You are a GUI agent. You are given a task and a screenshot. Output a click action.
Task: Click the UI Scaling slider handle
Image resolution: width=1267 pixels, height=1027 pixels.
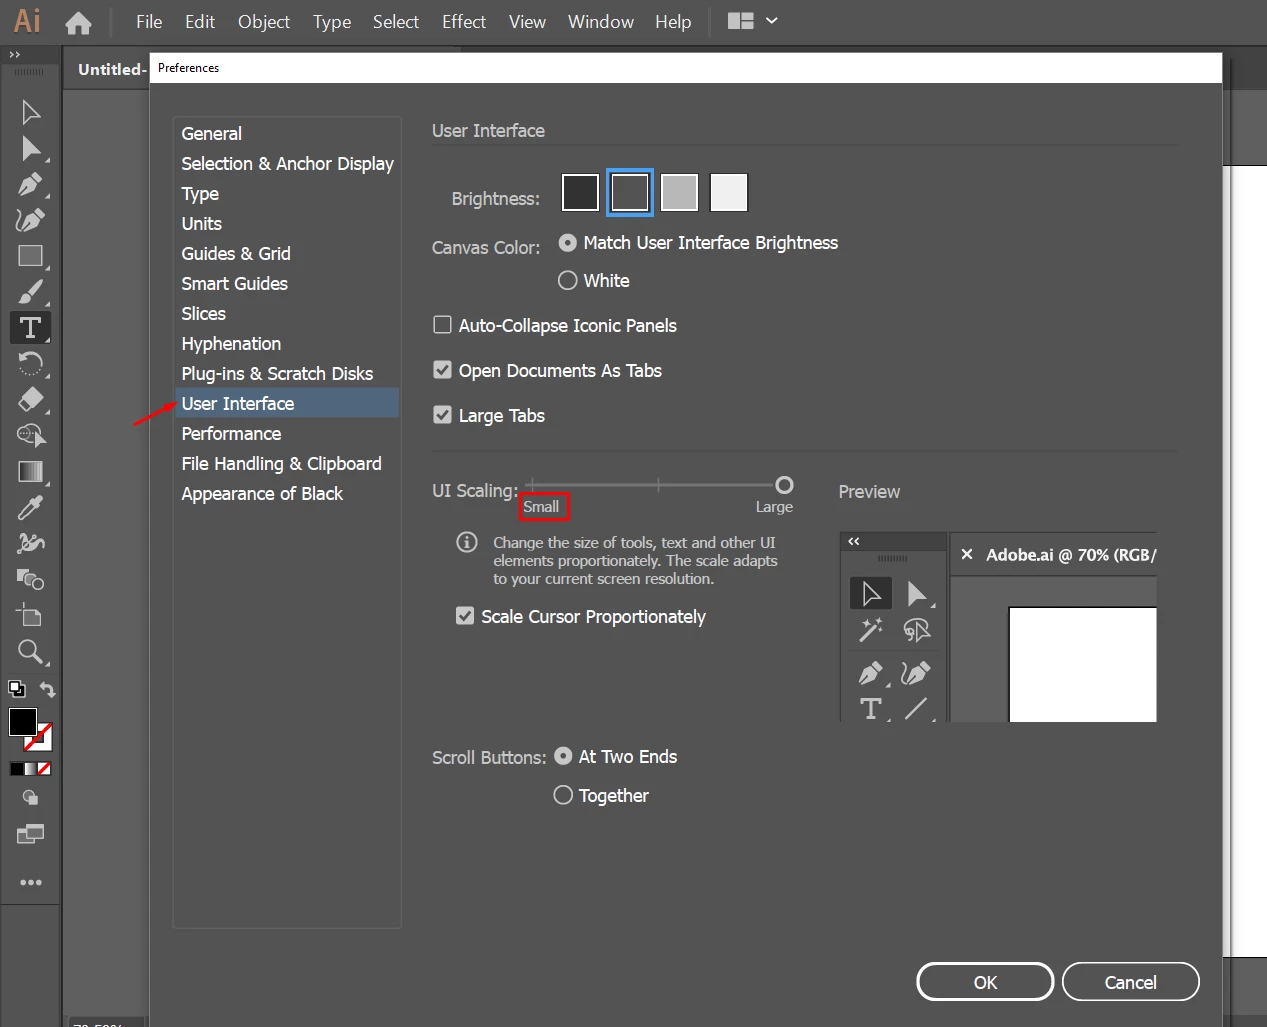[784, 485]
